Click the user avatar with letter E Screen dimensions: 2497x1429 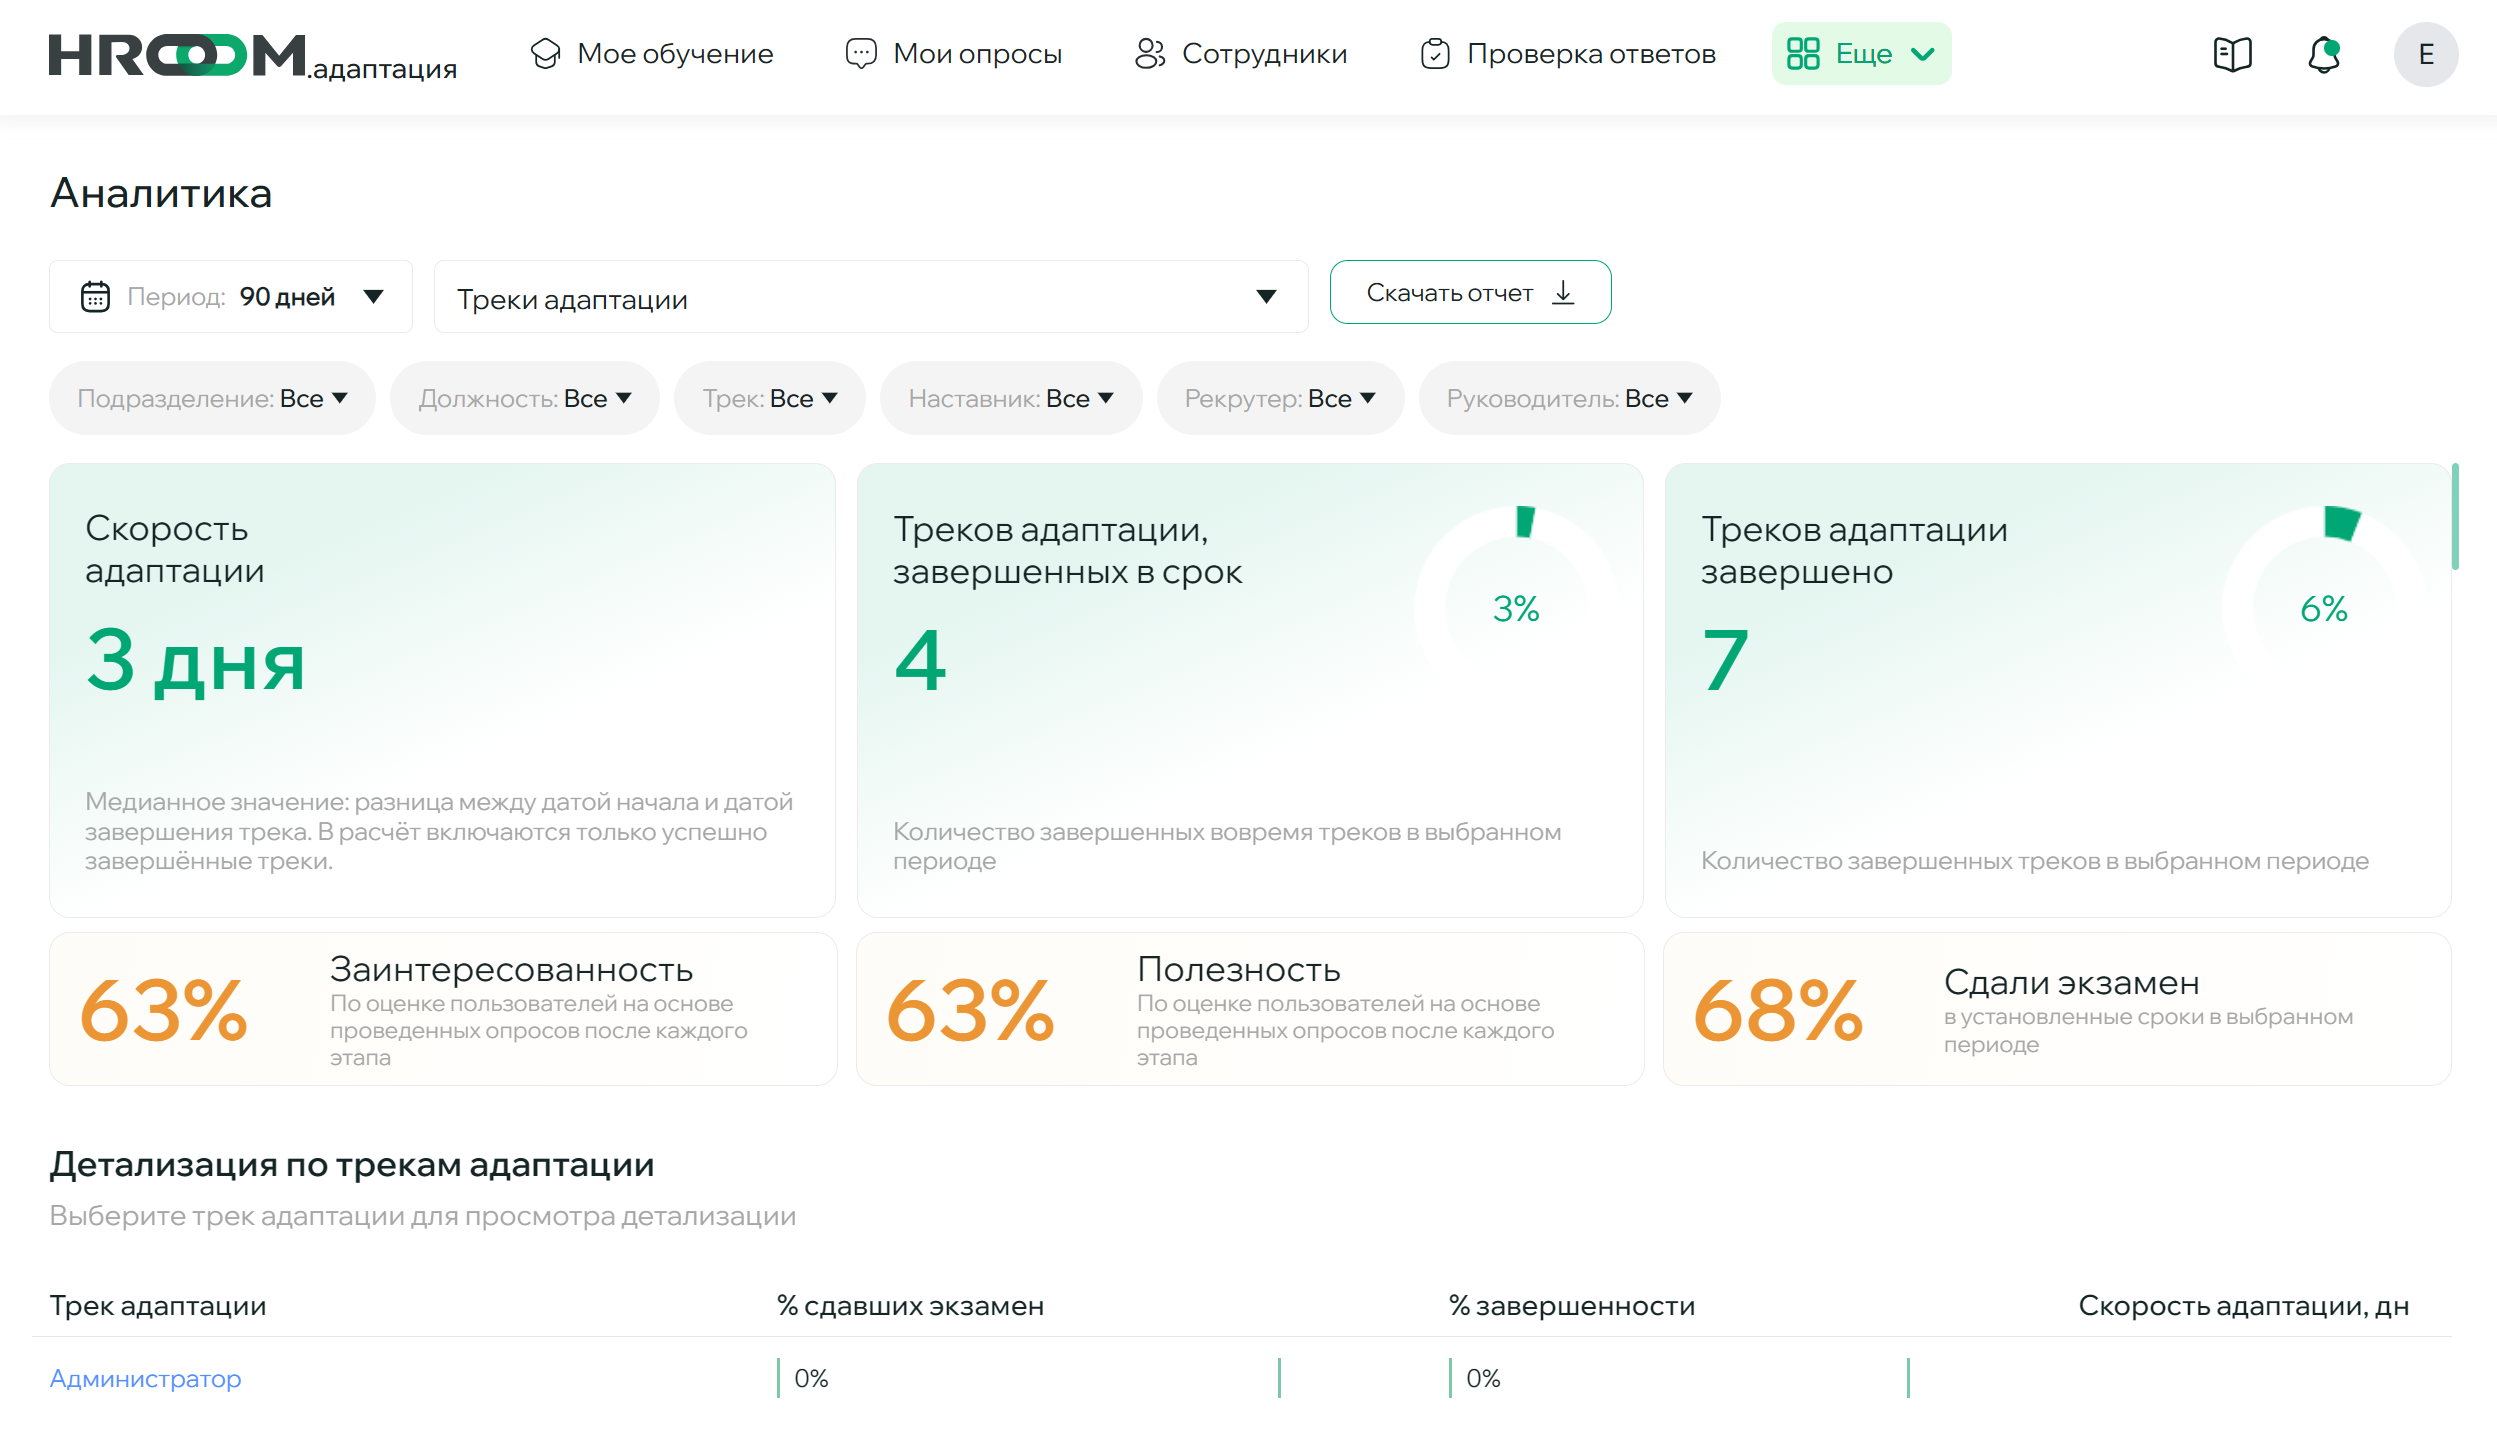[x=2425, y=54]
